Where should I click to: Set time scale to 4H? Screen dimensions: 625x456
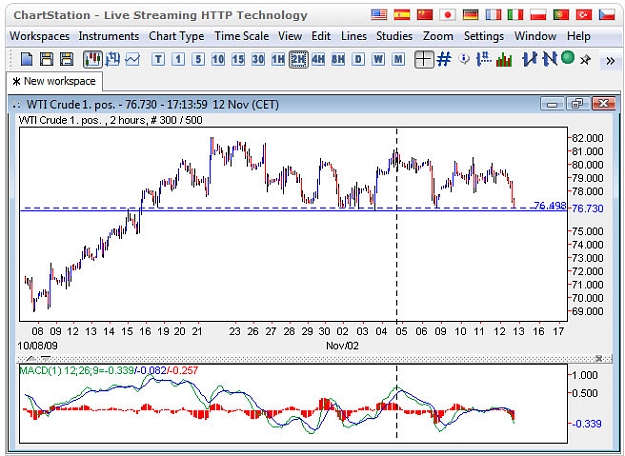pyautogui.click(x=318, y=60)
